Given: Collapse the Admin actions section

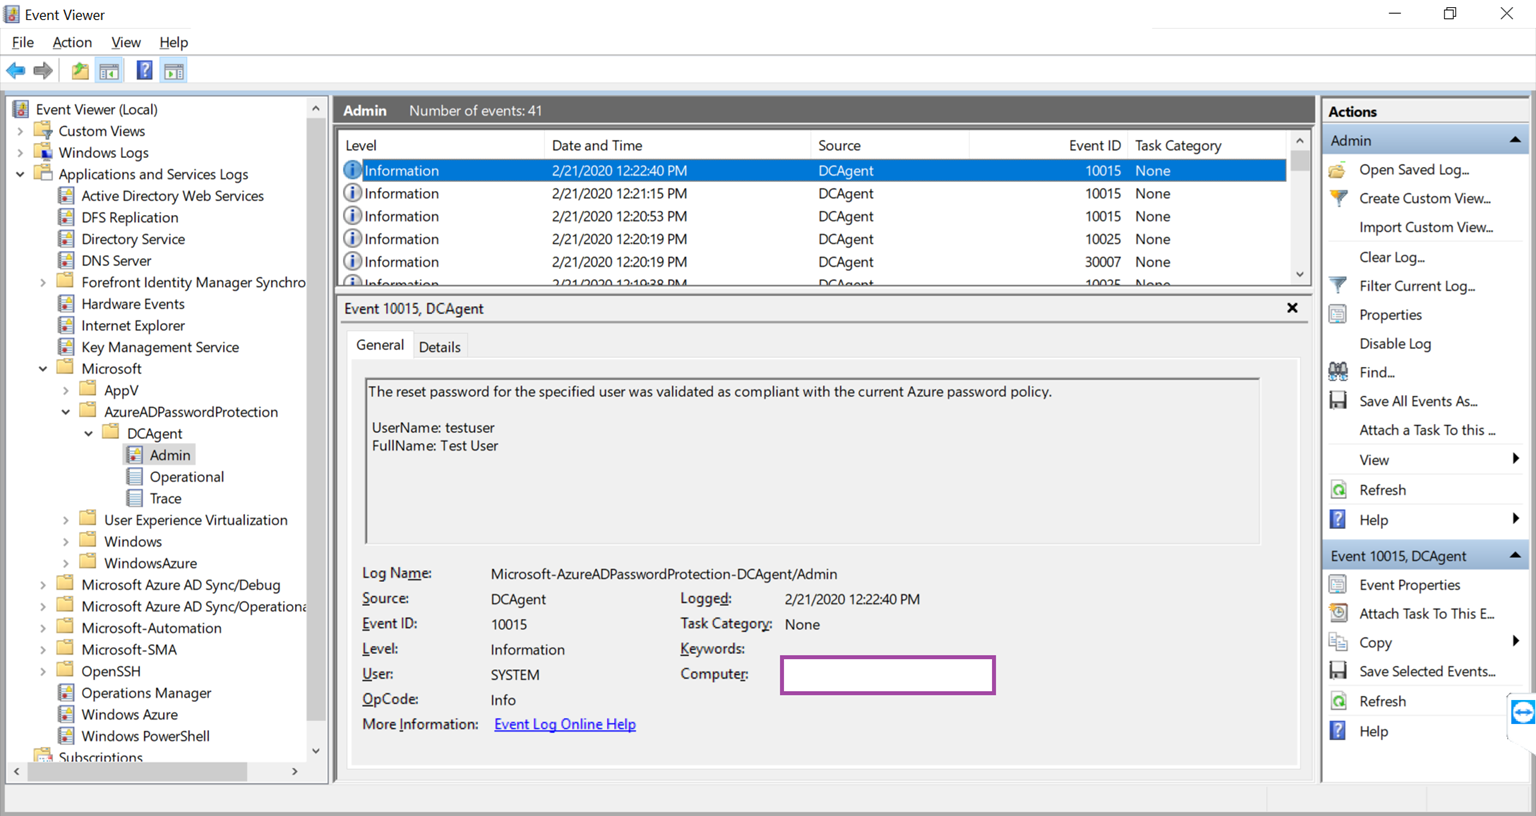Looking at the screenshot, I should [1515, 140].
